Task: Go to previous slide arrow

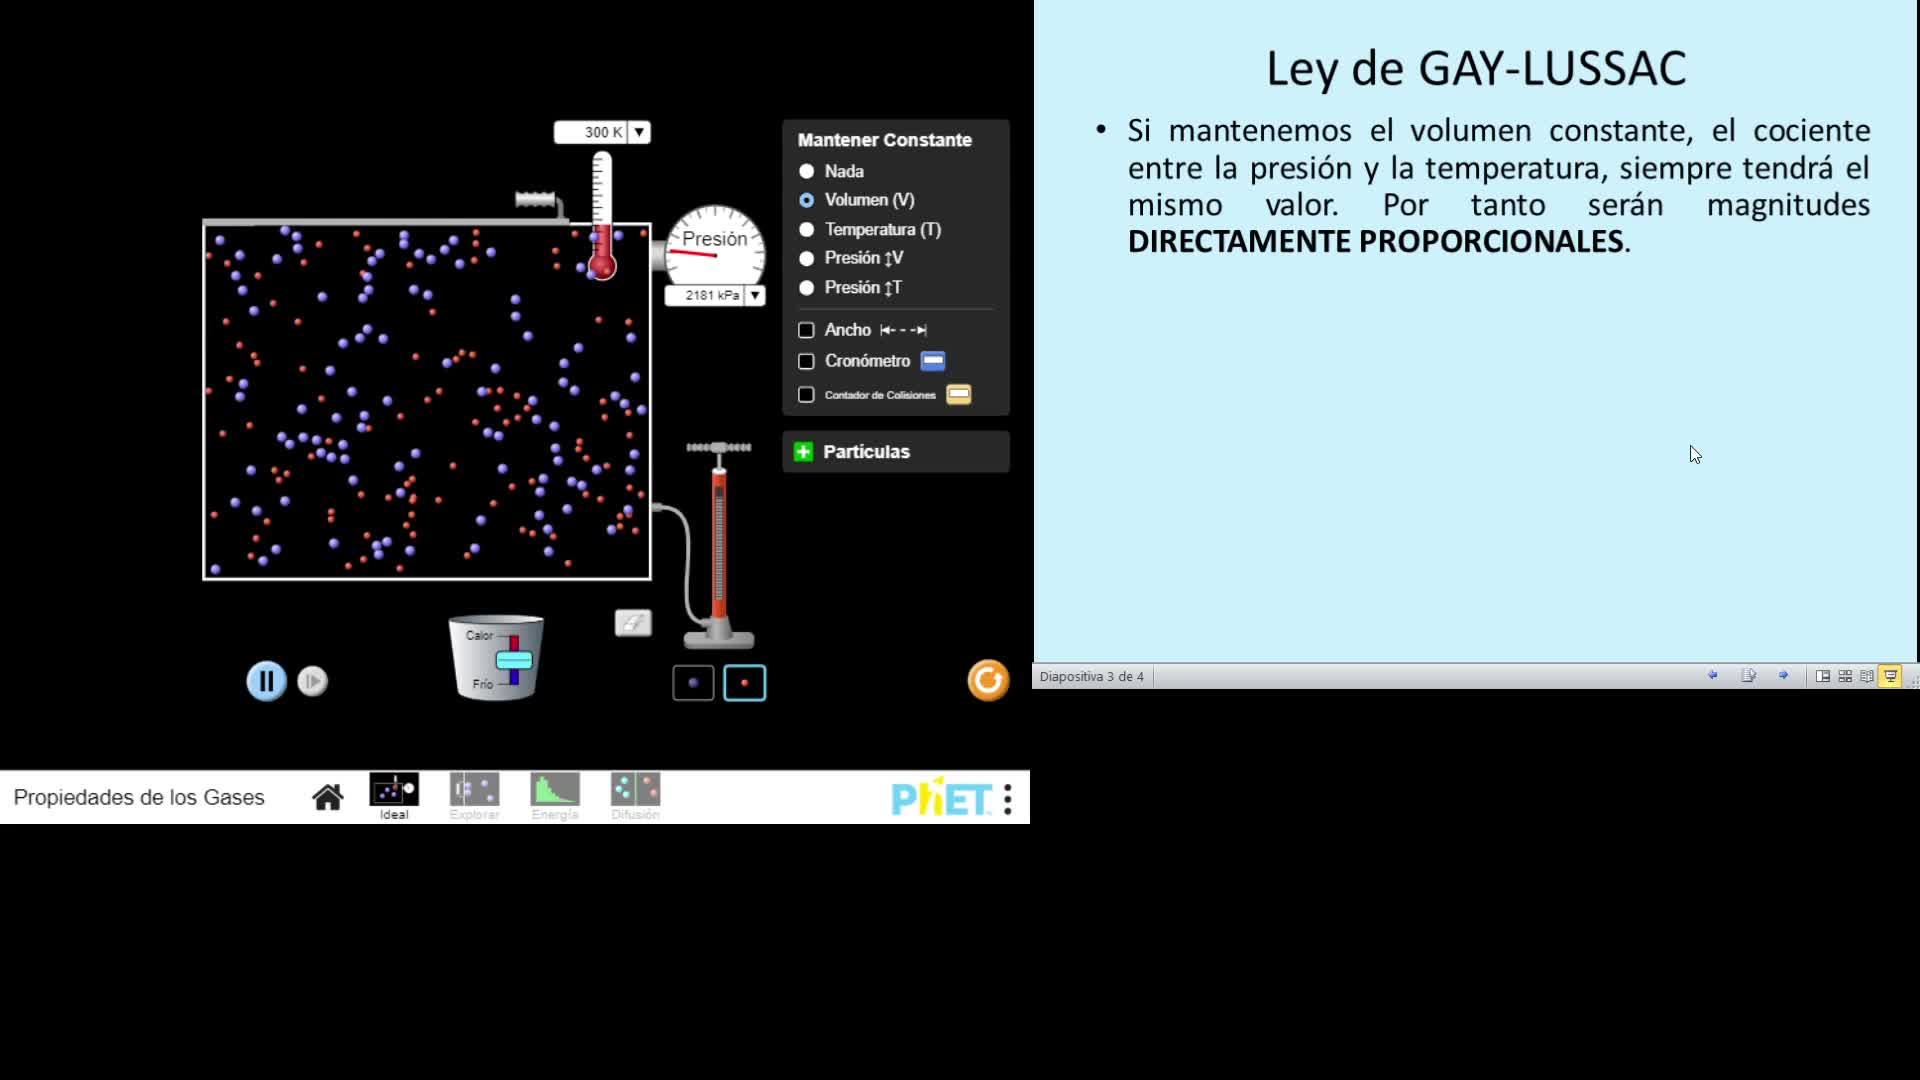Action: tap(1712, 676)
